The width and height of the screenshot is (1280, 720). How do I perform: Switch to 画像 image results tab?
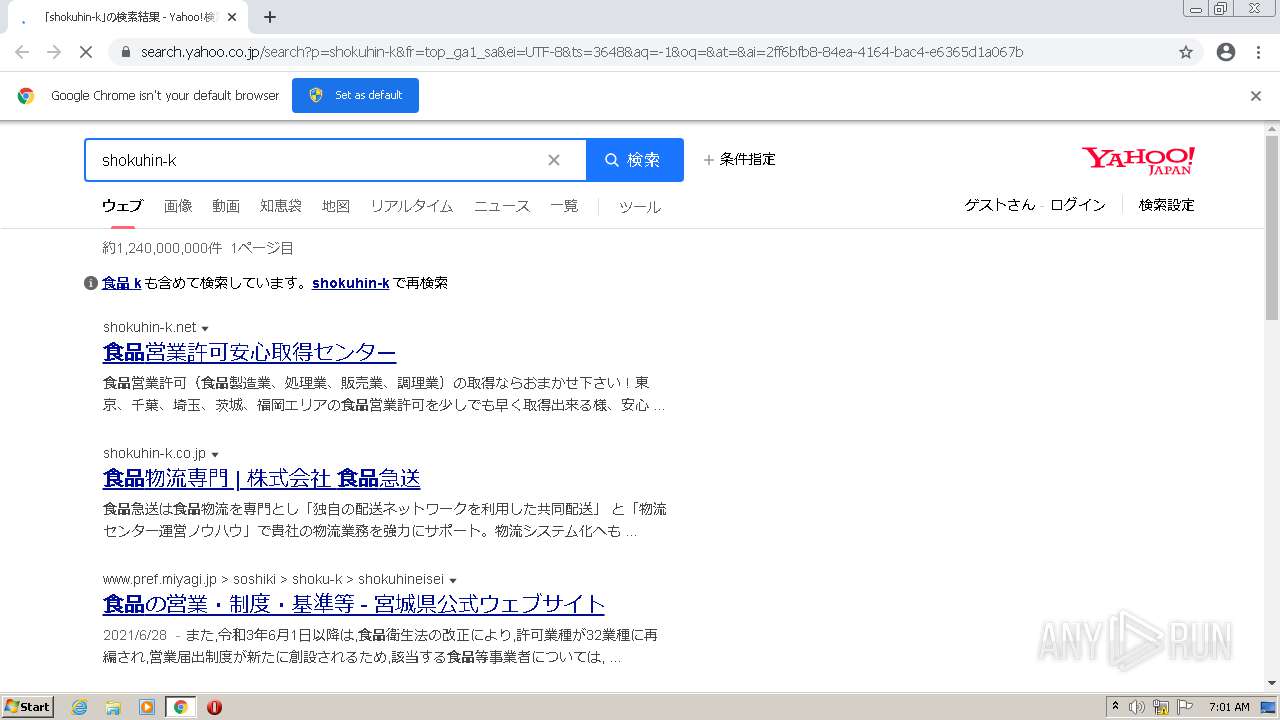pyautogui.click(x=178, y=206)
